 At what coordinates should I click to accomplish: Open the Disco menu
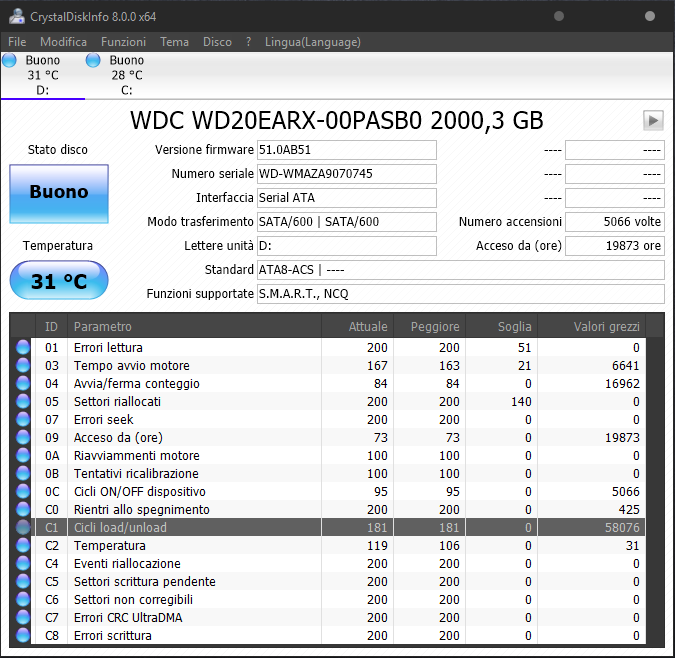[x=217, y=42]
